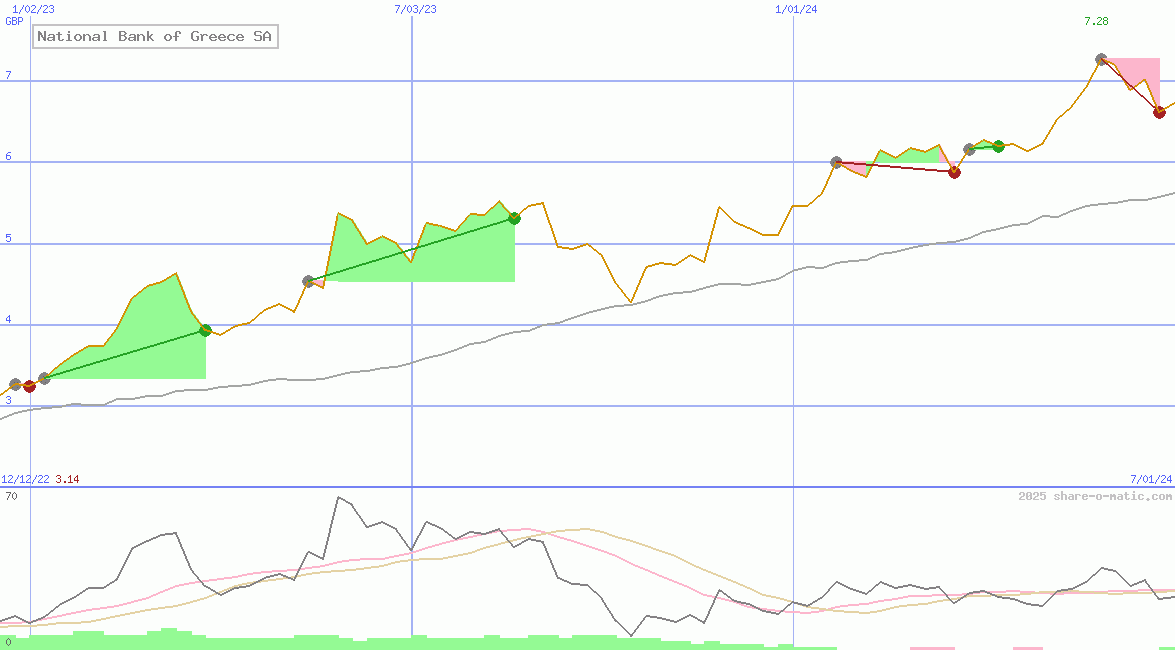This screenshot has width=1175, height=650.
Task: Select the first red marker near chart start
Action: tap(29, 386)
